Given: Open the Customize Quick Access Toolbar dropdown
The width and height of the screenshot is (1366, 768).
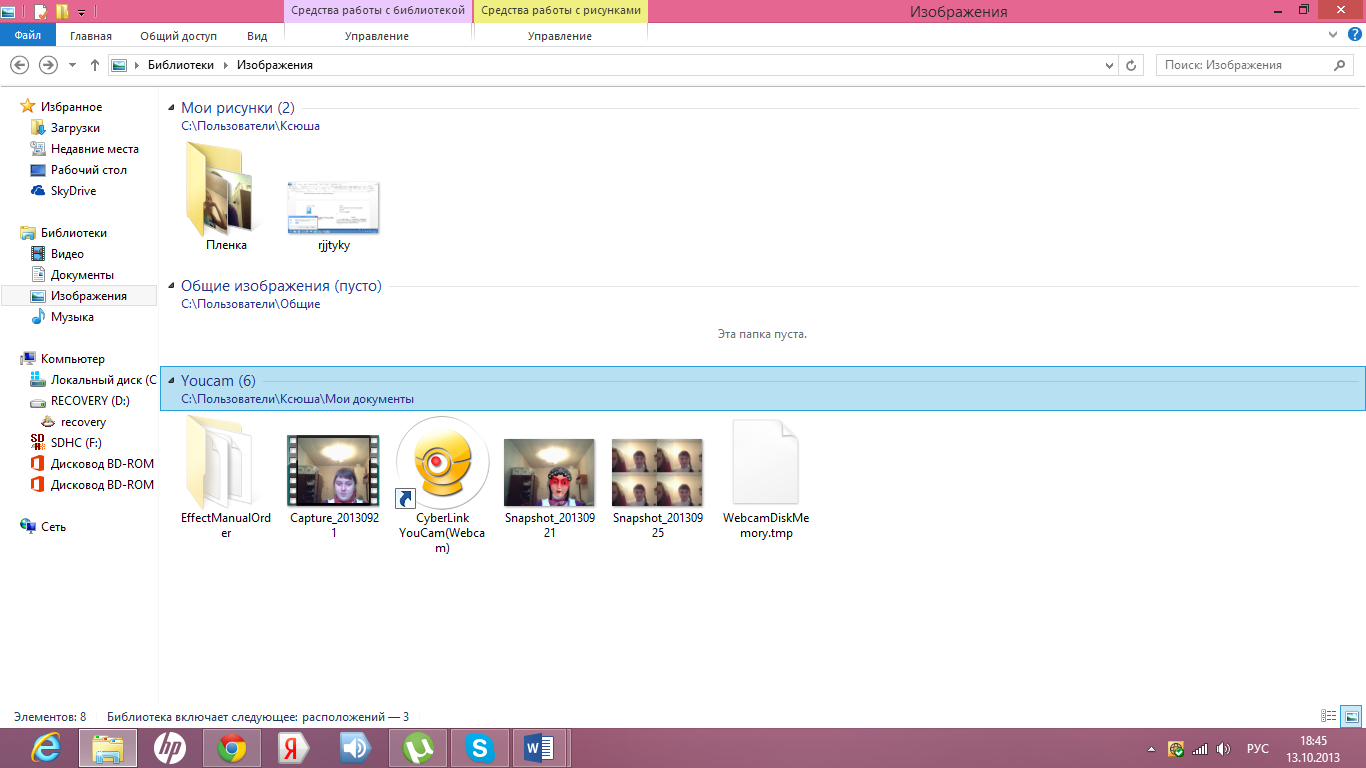Looking at the screenshot, I should coord(81,13).
